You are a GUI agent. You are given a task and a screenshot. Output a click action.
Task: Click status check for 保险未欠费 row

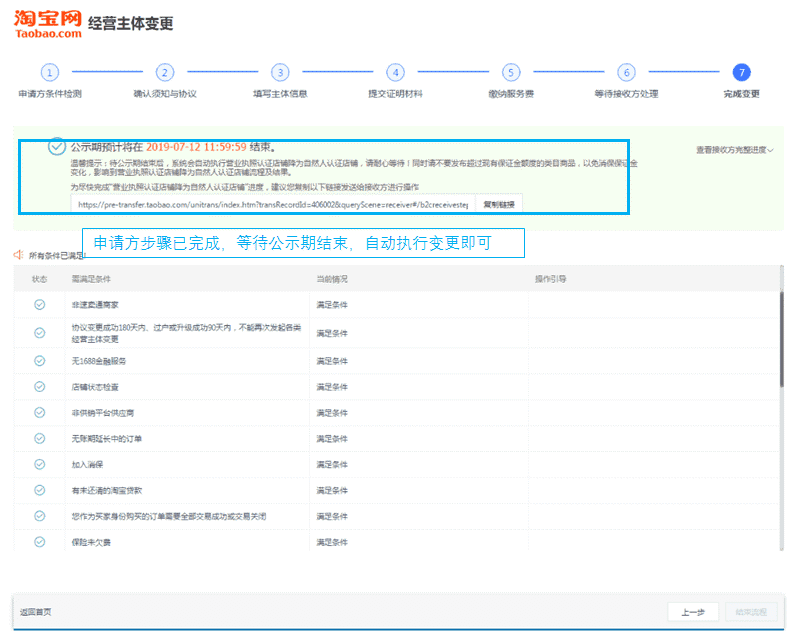click(x=40, y=541)
